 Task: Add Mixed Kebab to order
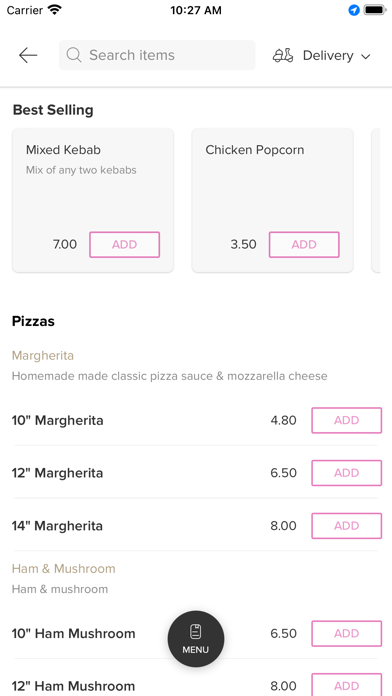pos(125,245)
